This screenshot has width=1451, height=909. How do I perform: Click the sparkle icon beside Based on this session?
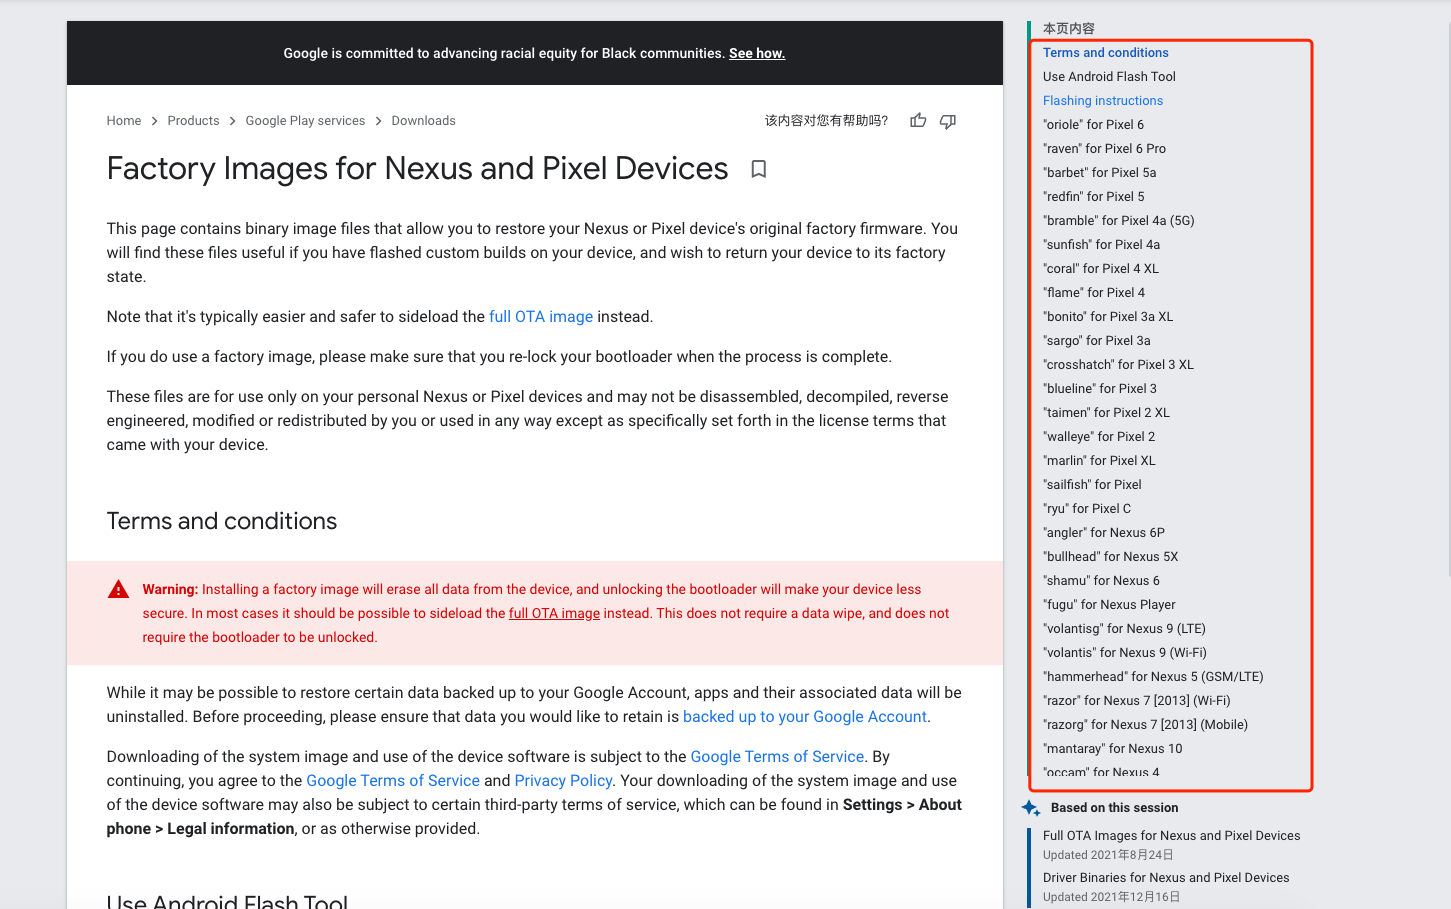click(x=1031, y=808)
